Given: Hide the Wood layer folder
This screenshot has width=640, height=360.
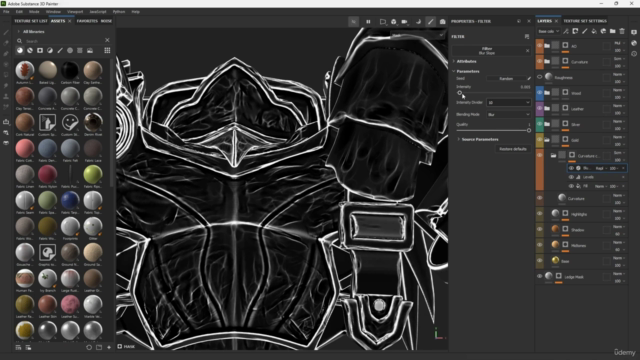Looking at the screenshot, I should [540, 93].
